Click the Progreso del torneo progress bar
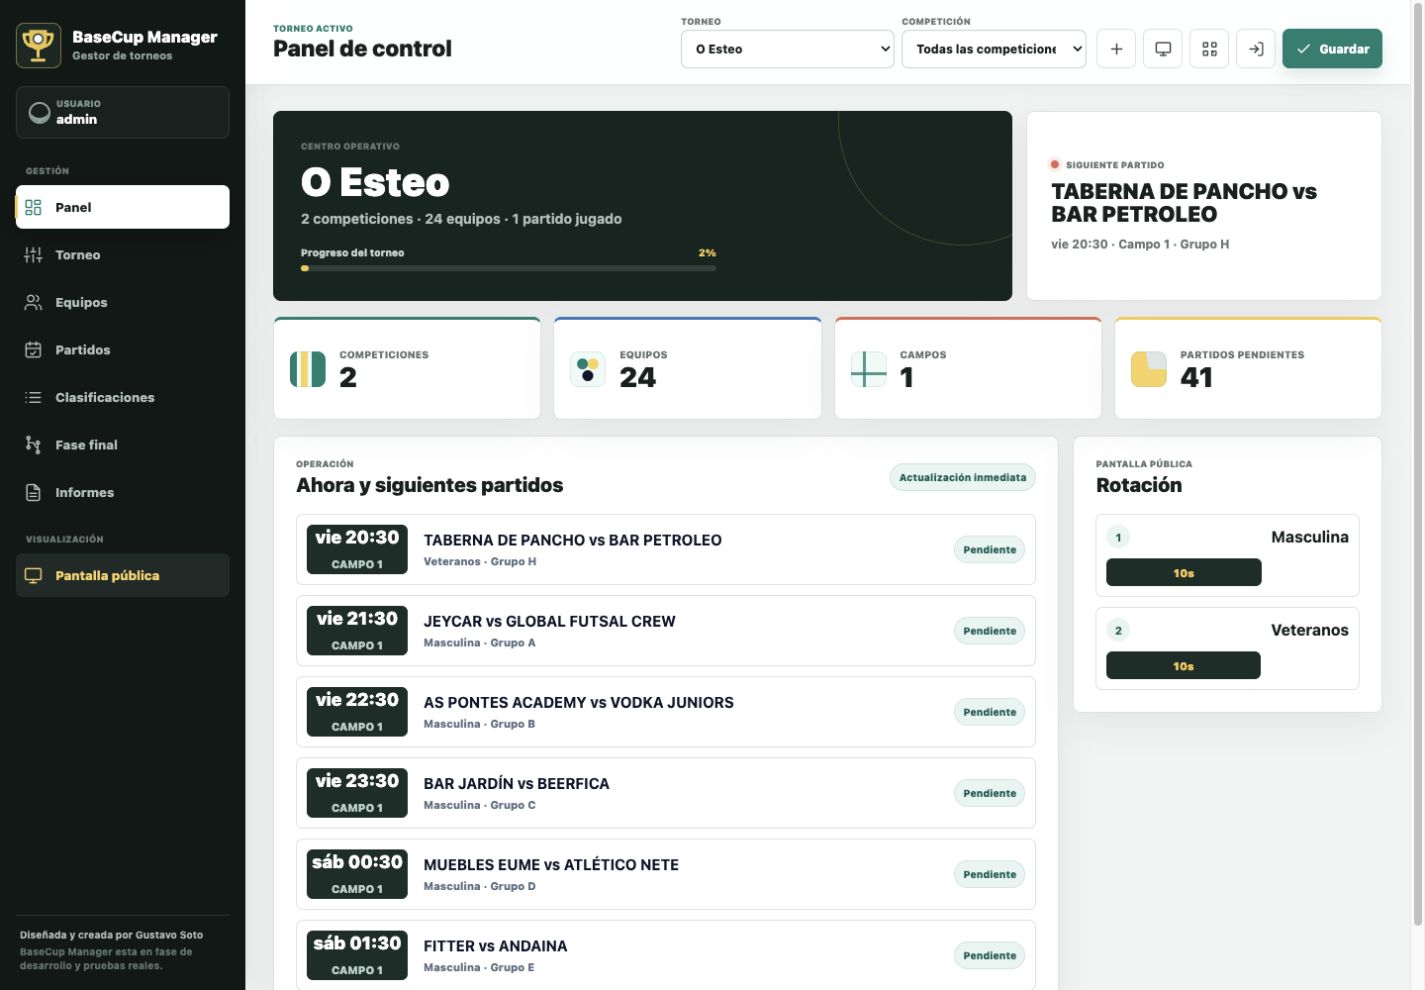The height and width of the screenshot is (990, 1425). click(508, 268)
